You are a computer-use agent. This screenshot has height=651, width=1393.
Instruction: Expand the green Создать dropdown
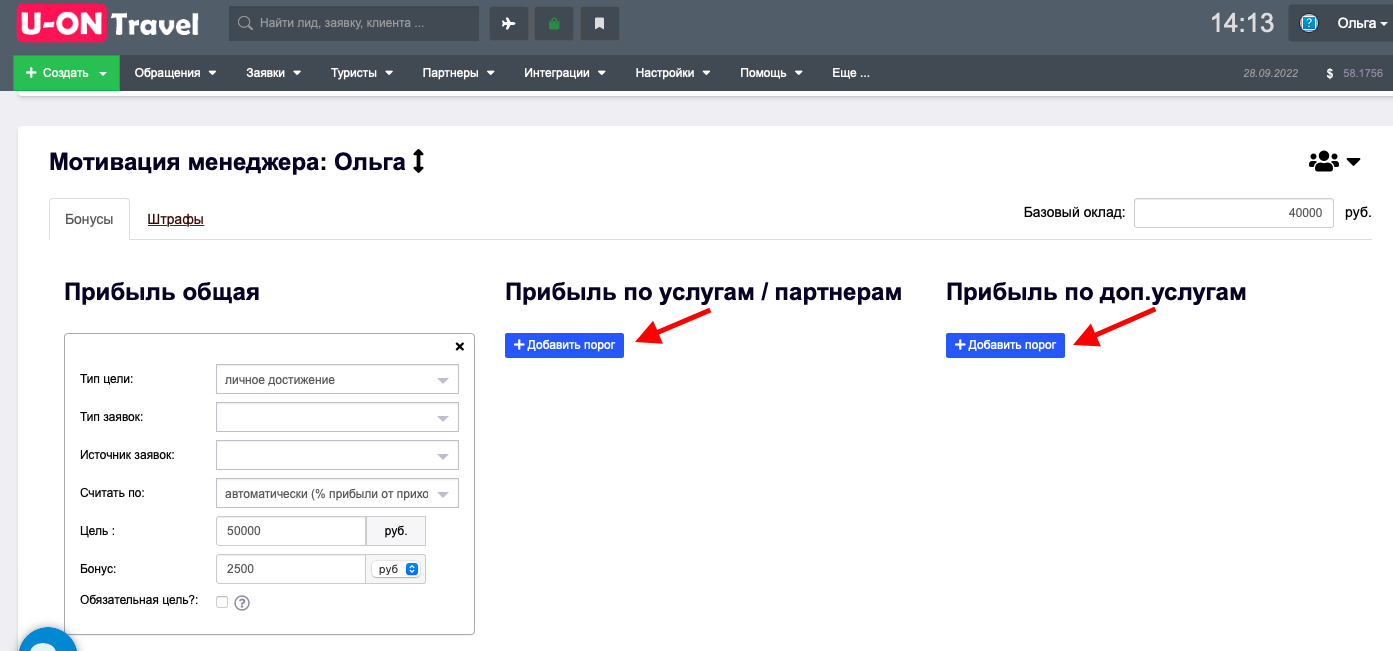coord(66,73)
